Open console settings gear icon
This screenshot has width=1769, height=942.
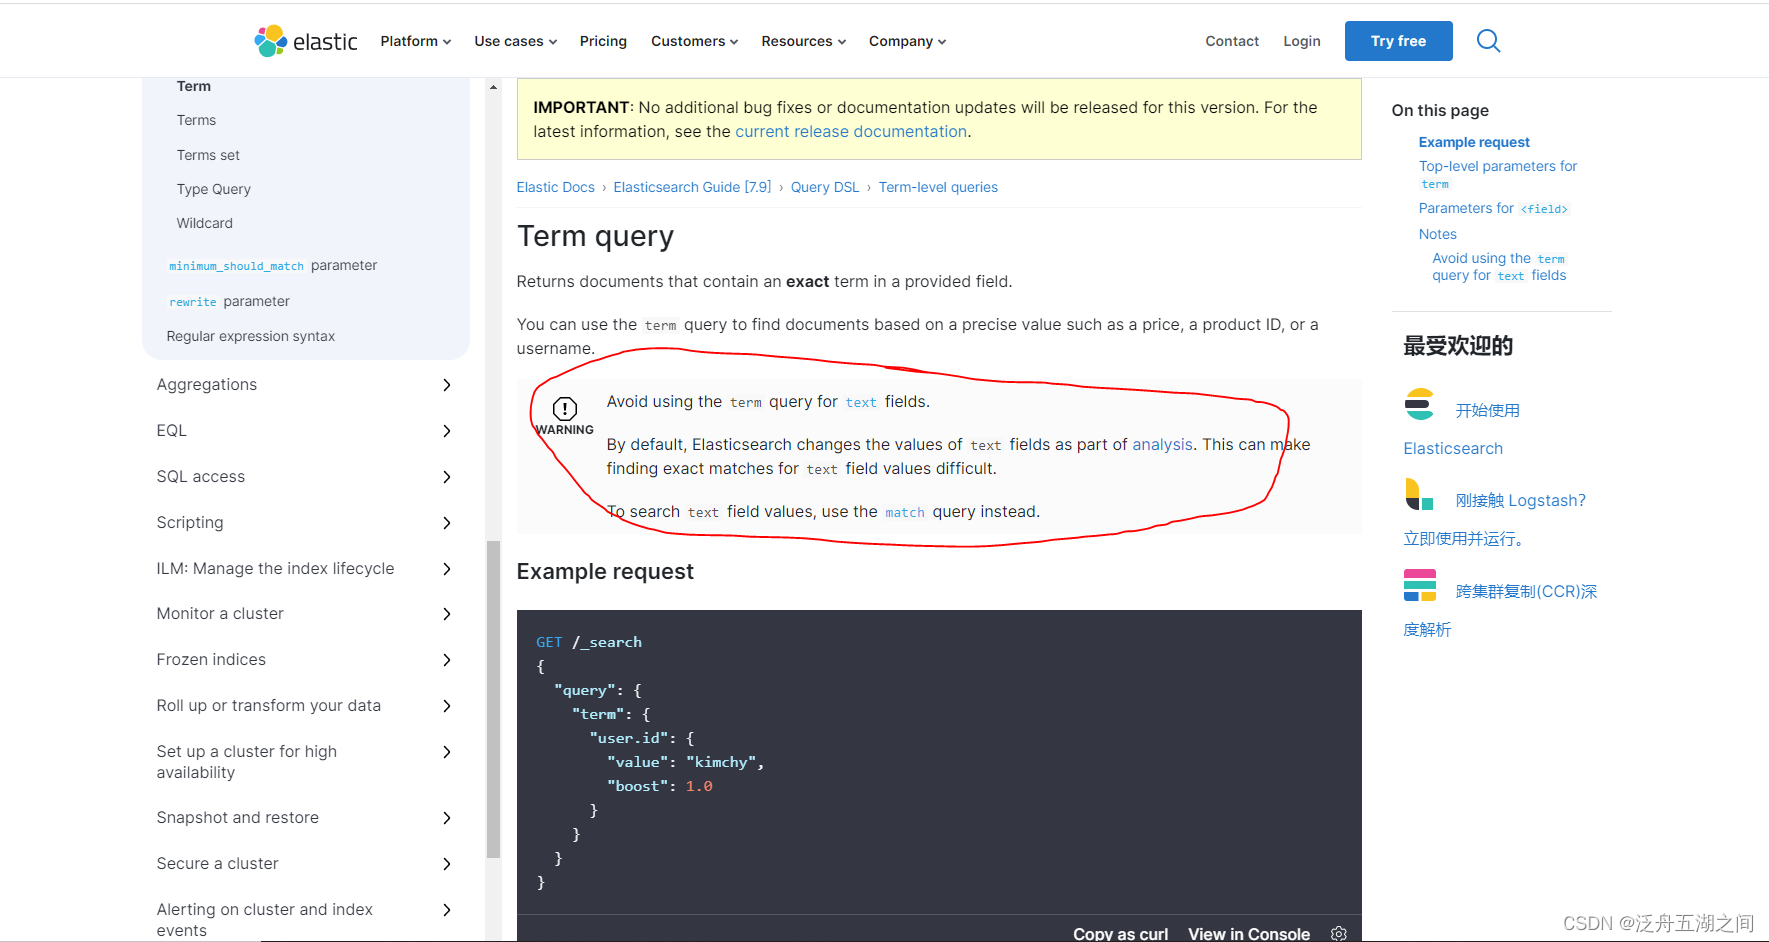(1339, 933)
